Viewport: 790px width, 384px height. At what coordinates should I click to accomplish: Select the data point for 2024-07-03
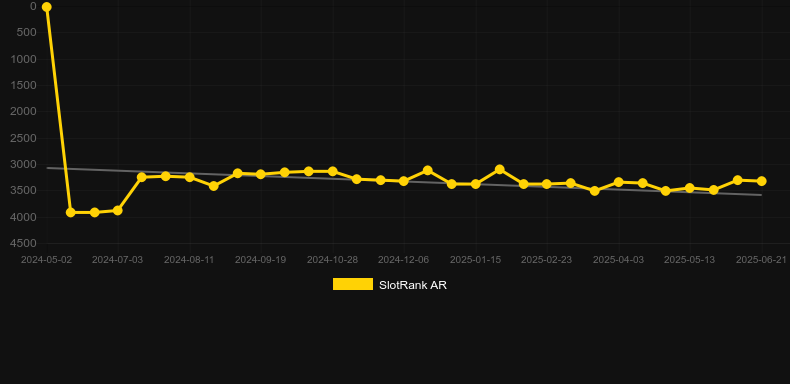118,211
